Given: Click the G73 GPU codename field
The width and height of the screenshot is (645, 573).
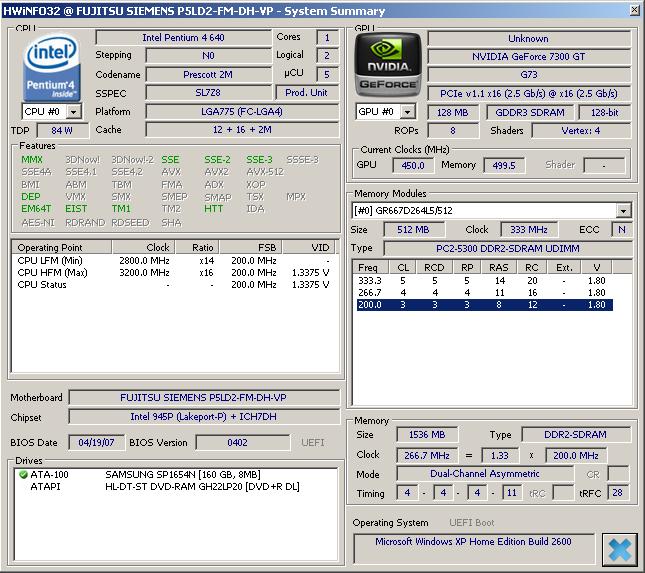Looking at the screenshot, I should click(529, 74).
